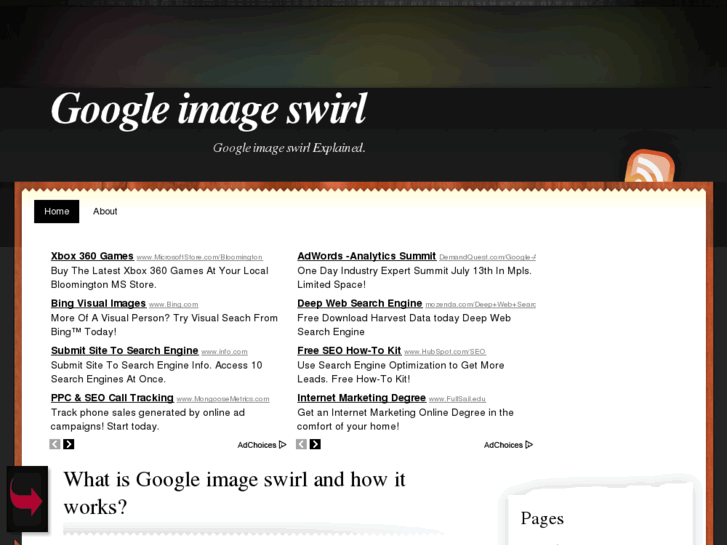Screen dimensions: 727x545
Task: Click next arrow under right ad block
Action: pos(315,444)
